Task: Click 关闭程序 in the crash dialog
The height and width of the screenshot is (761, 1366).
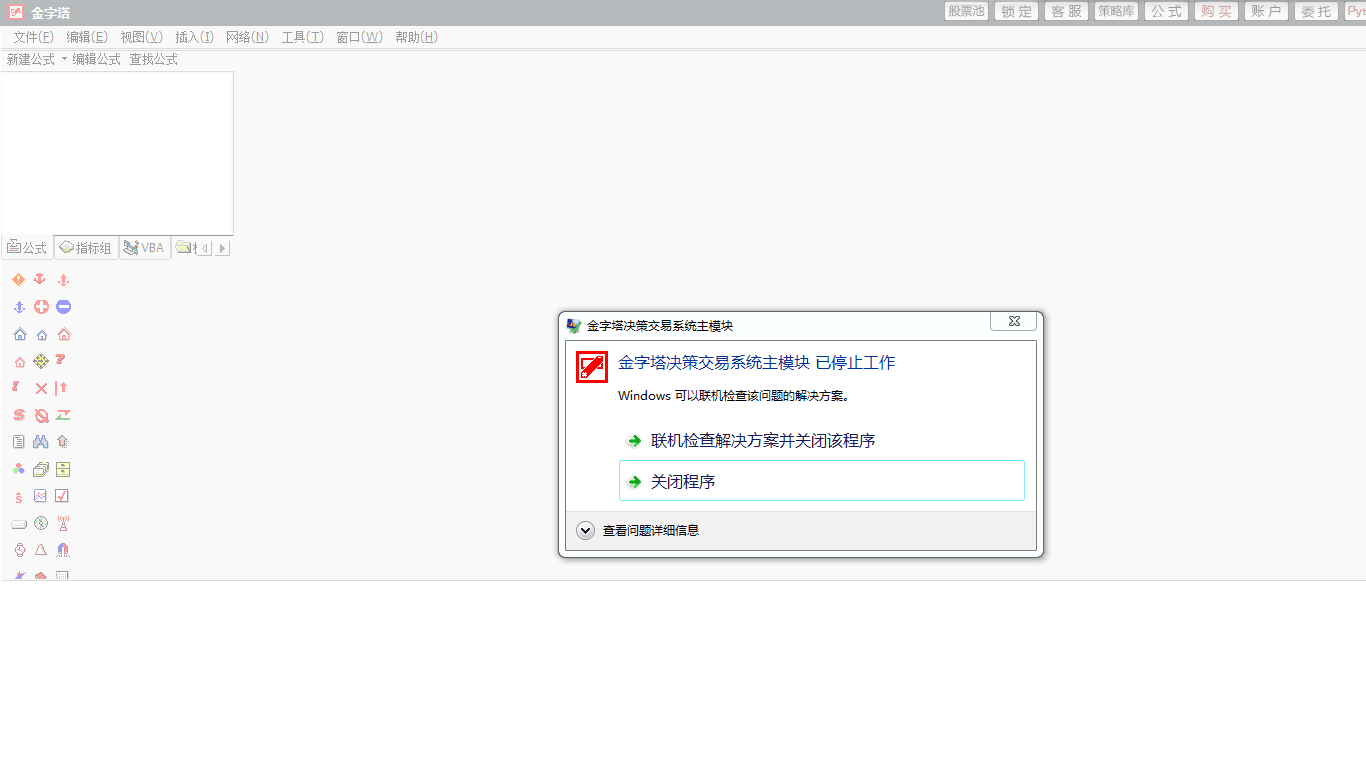Action: [x=822, y=481]
